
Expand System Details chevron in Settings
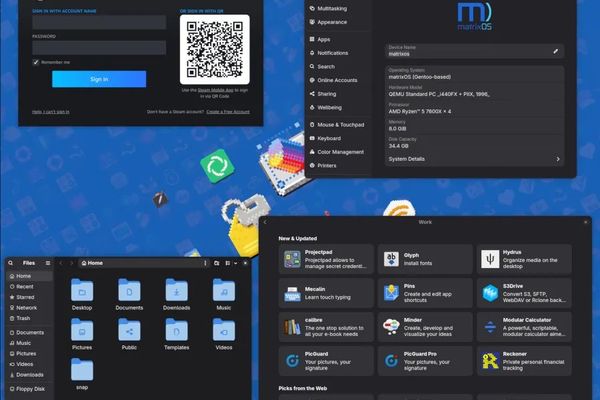pyautogui.click(x=558, y=159)
